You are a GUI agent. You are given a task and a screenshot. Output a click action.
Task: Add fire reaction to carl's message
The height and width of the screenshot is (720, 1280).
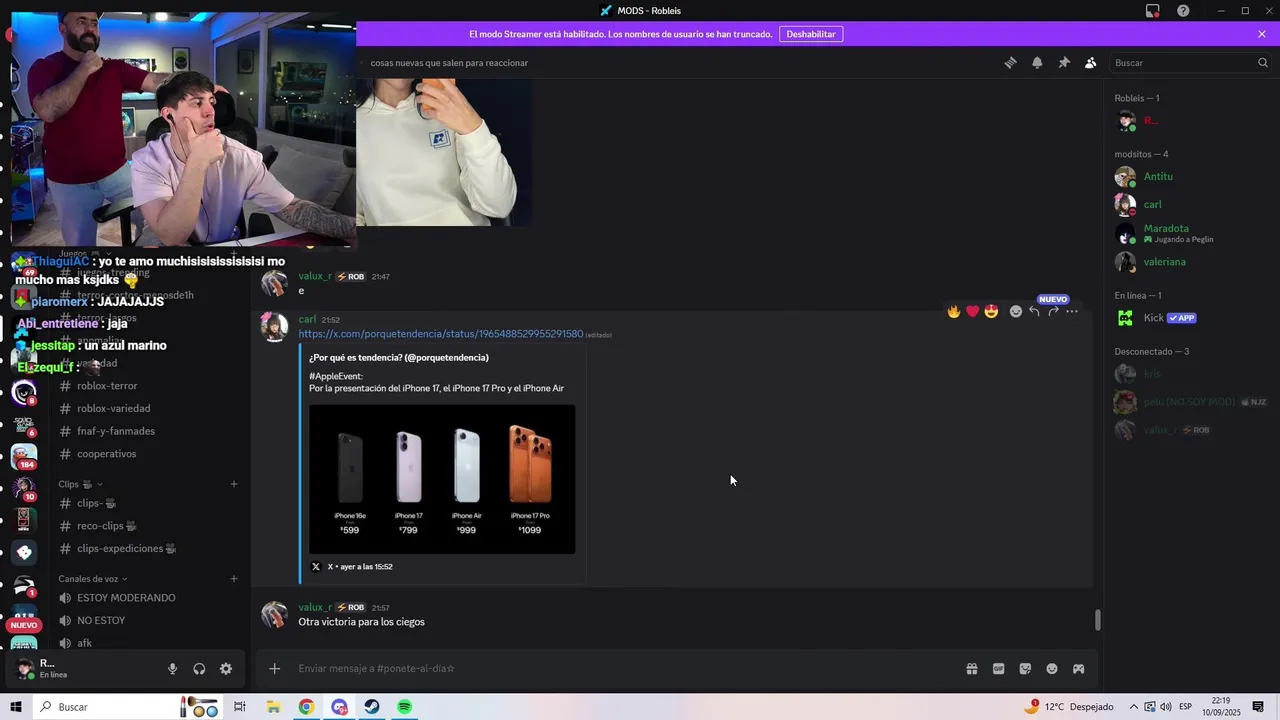click(x=954, y=311)
